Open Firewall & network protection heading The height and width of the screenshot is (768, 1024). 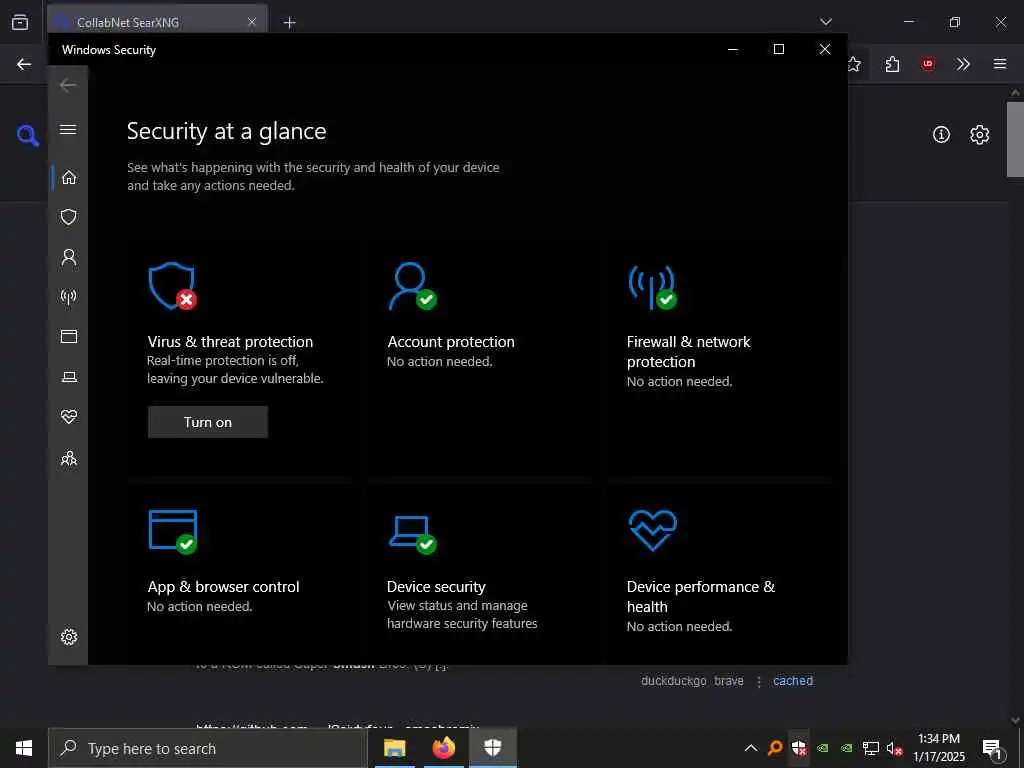(x=688, y=351)
